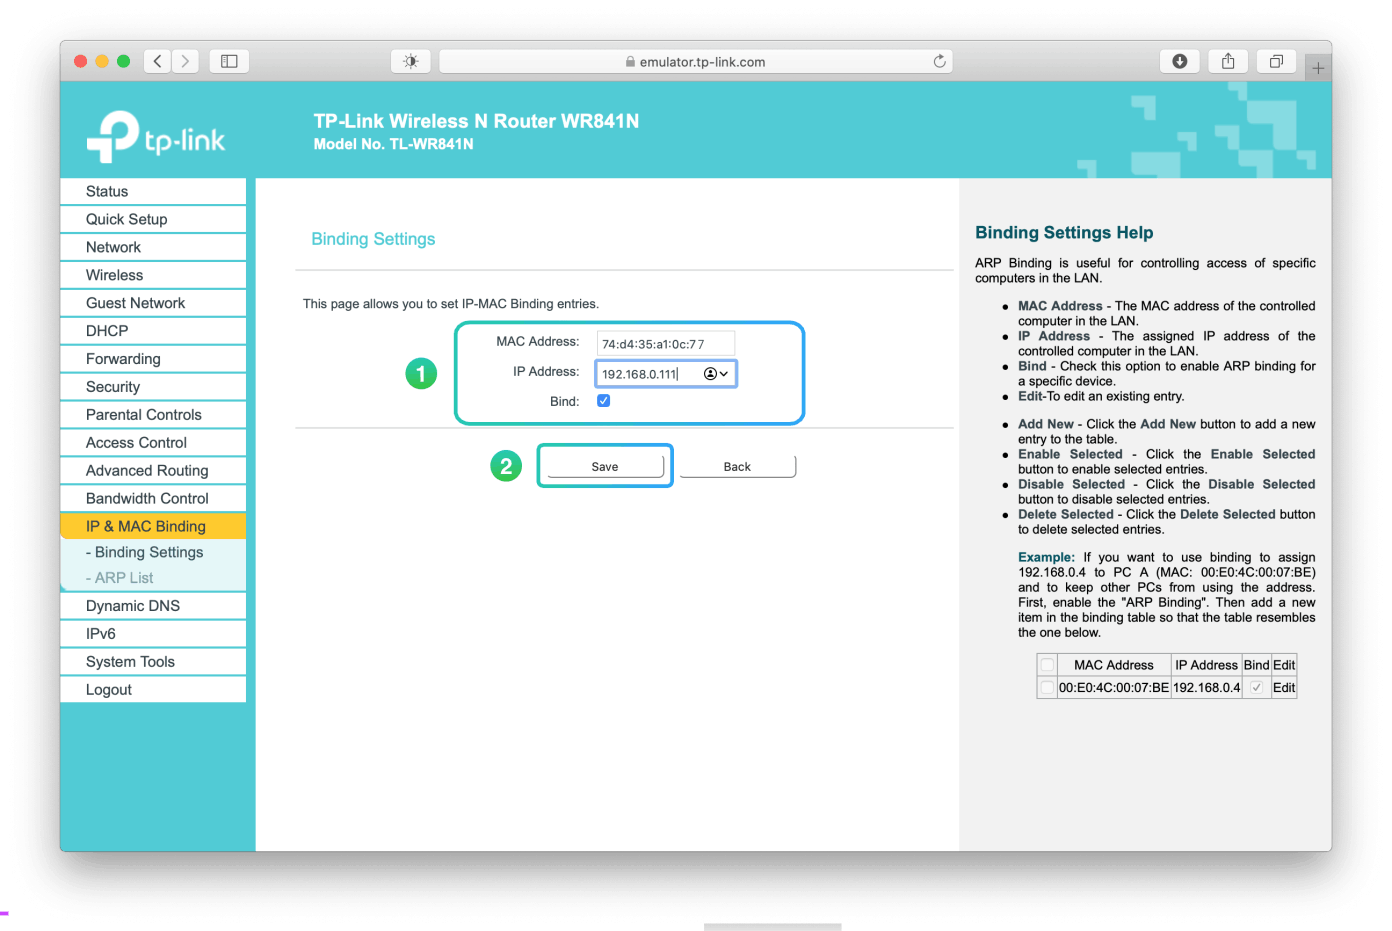Open Bandwidth Control menu
The image size is (1392, 931).
click(153, 499)
